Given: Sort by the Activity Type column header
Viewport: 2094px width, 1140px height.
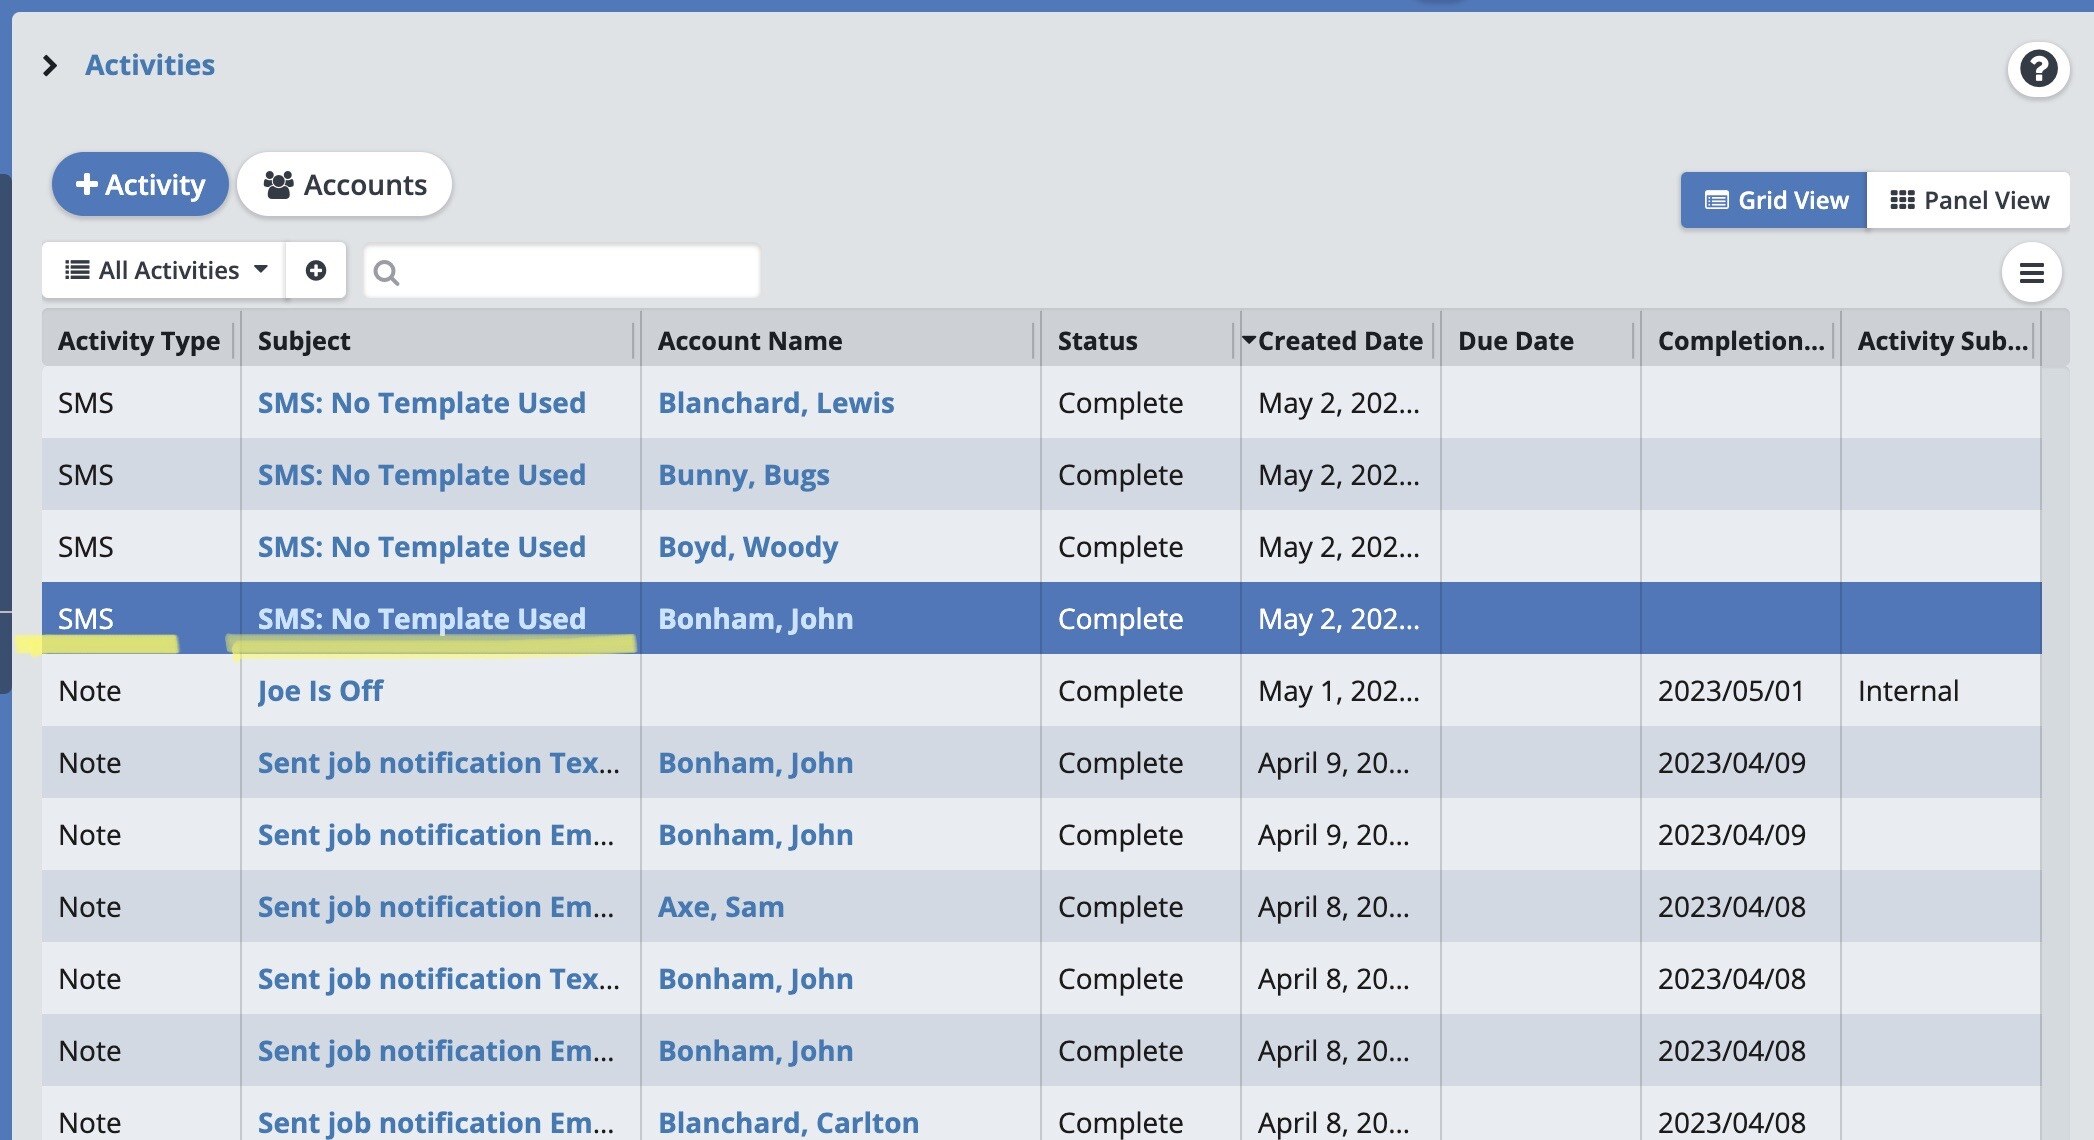Looking at the screenshot, I should coord(139,341).
